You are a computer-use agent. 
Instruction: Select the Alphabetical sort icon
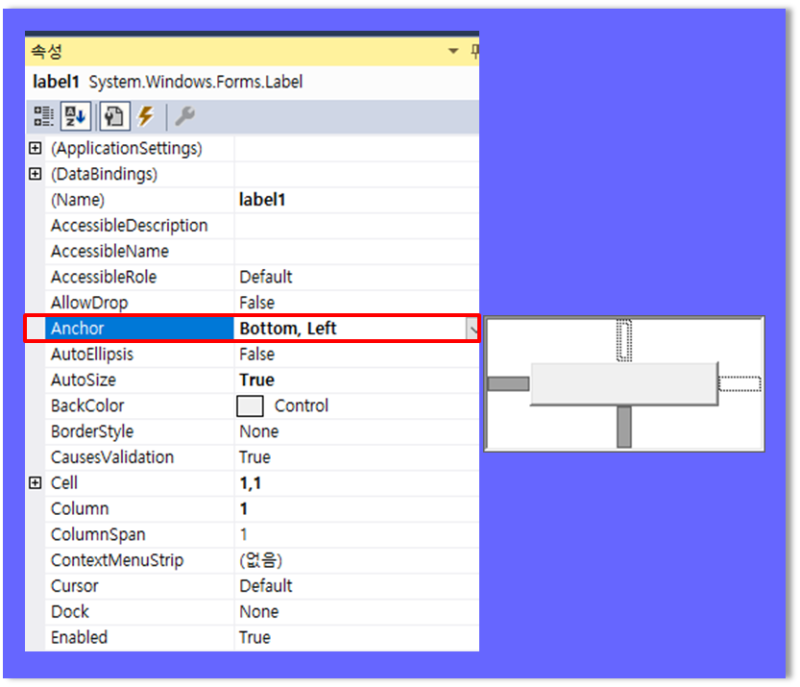point(75,115)
